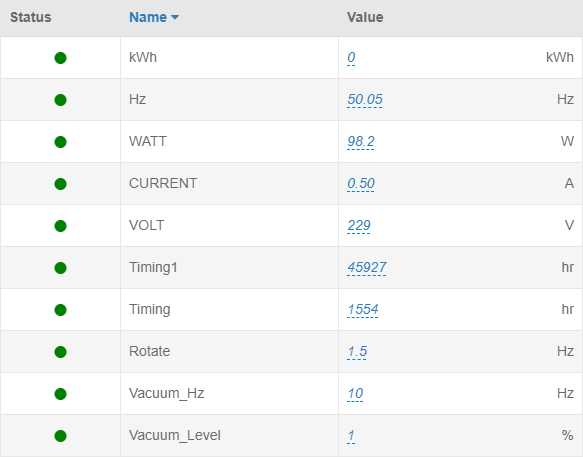Select the CURRENT row status dot

pos(60,184)
